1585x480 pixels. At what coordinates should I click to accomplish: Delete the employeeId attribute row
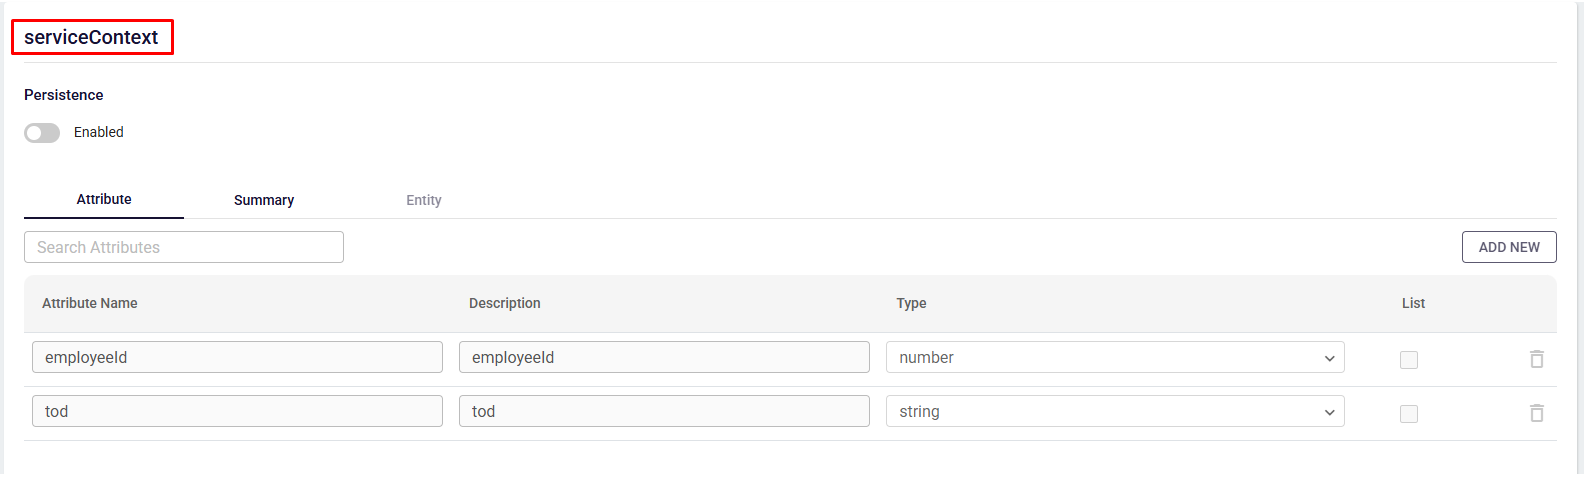click(x=1537, y=359)
